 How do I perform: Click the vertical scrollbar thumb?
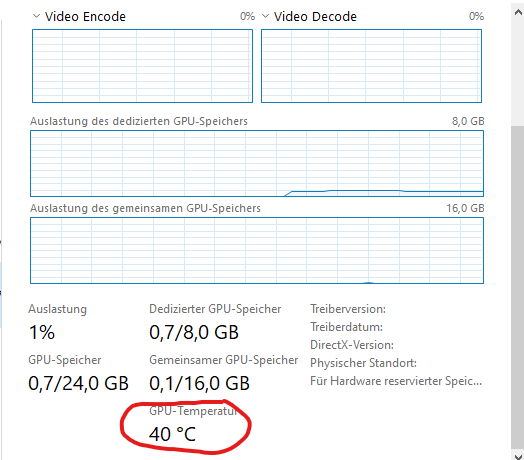(x=518, y=288)
